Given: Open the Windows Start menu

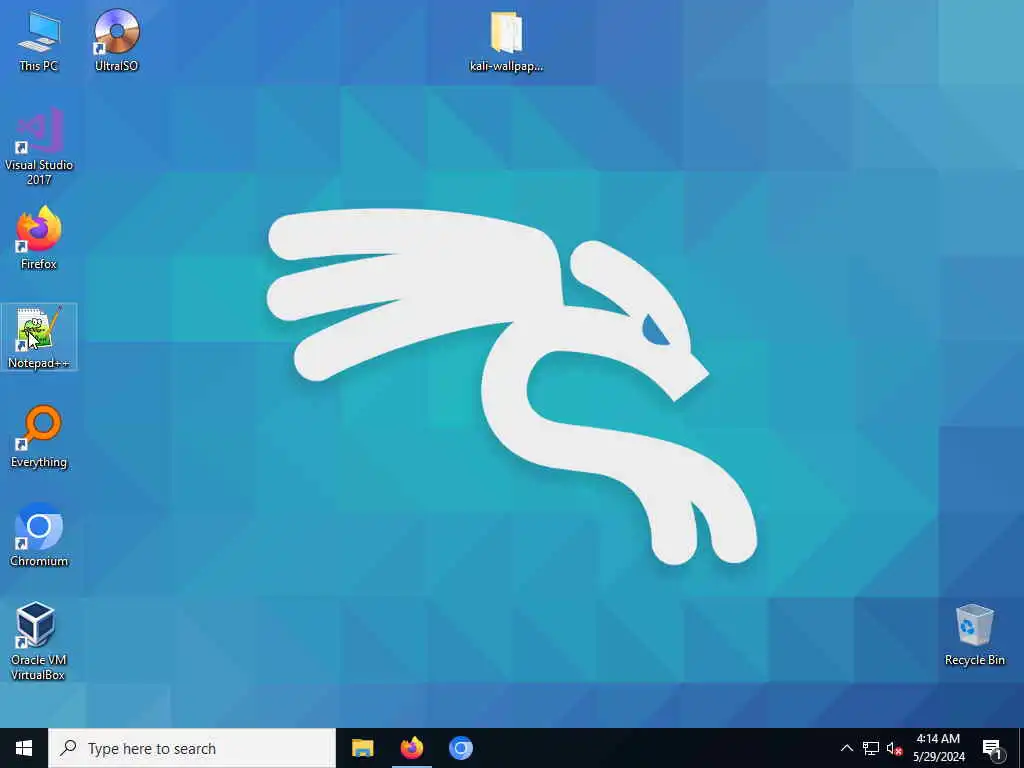Looking at the screenshot, I should pos(24,748).
